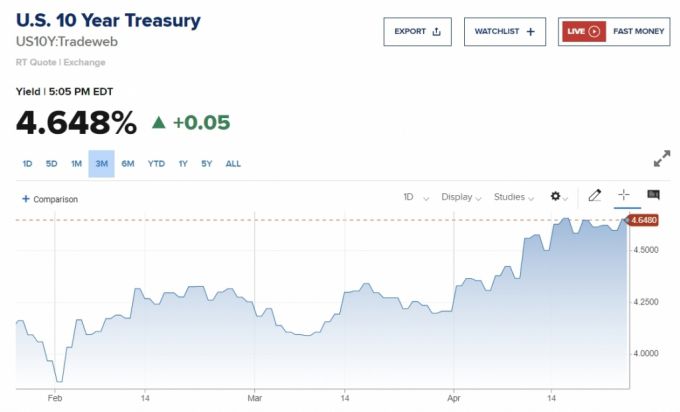Select the 6M time range

tap(128, 164)
